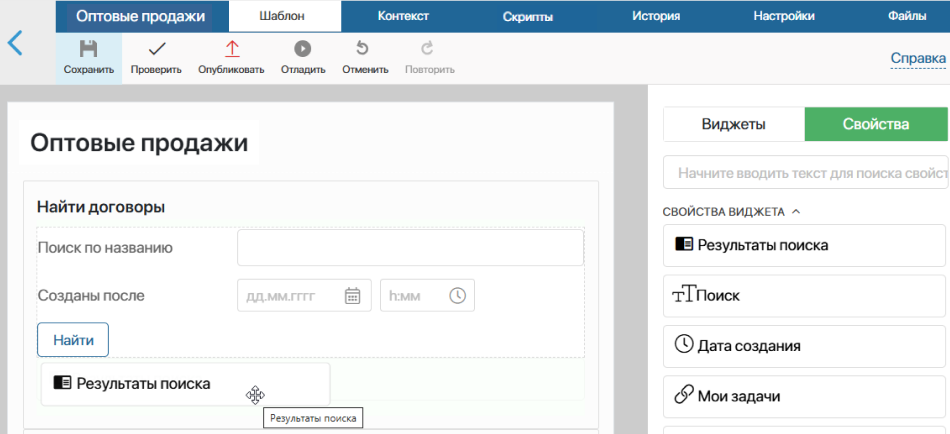Image resolution: width=950 pixels, height=434 pixels.
Task: Select the Поиск string property
Action: click(x=805, y=296)
